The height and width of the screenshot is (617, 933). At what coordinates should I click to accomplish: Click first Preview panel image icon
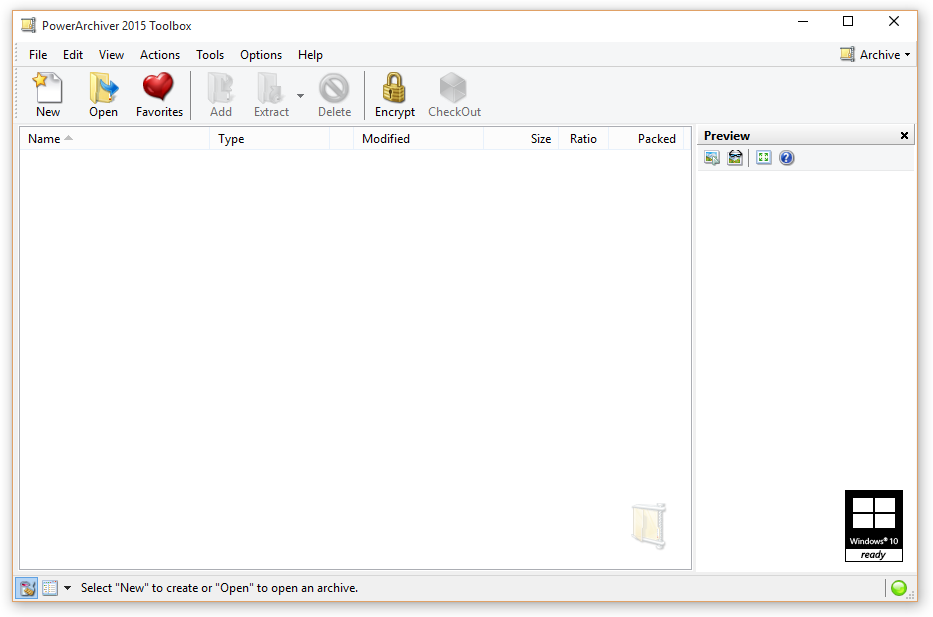[712, 158]
